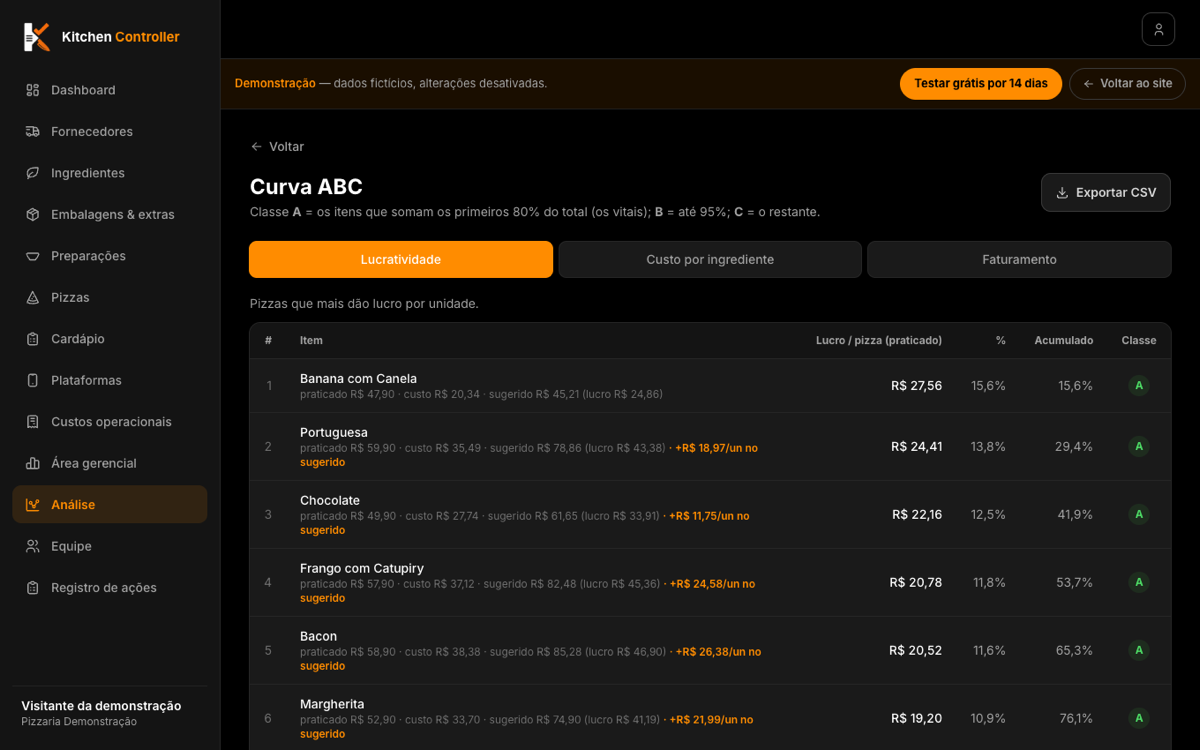The width and height of the screenshot is (1200, 750).
Task: Click the Bacon item name
Action: tap(318, 637)
